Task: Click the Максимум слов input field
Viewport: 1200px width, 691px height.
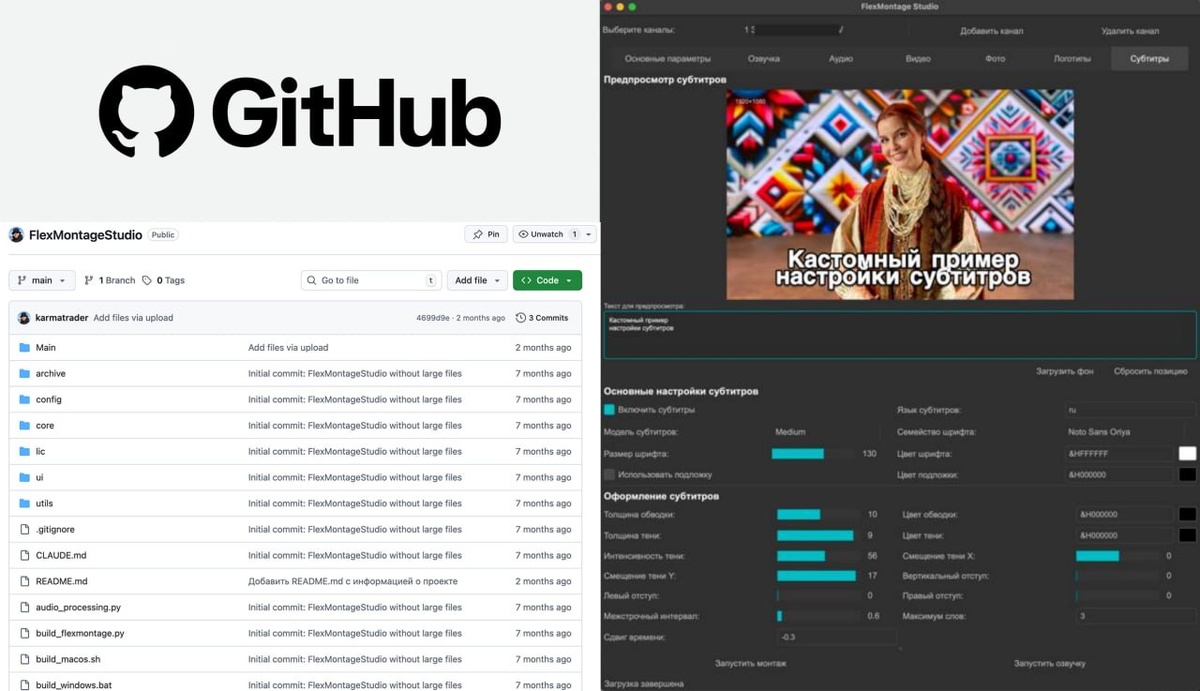Action: pyautogui.click(x=1136, y=616)
